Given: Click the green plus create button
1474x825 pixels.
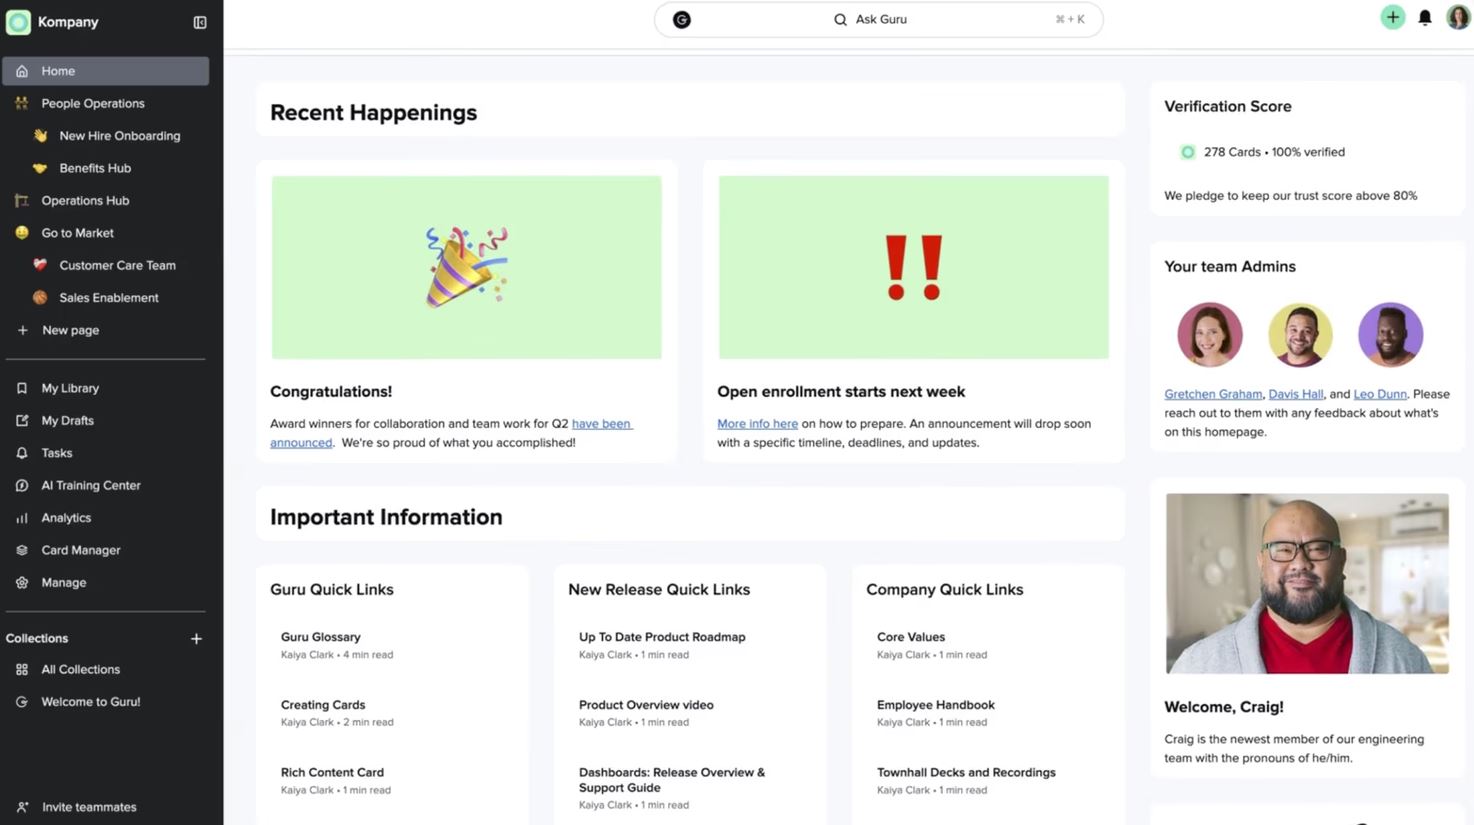Looking at the screenshot, I should [x=1392, y=17].
